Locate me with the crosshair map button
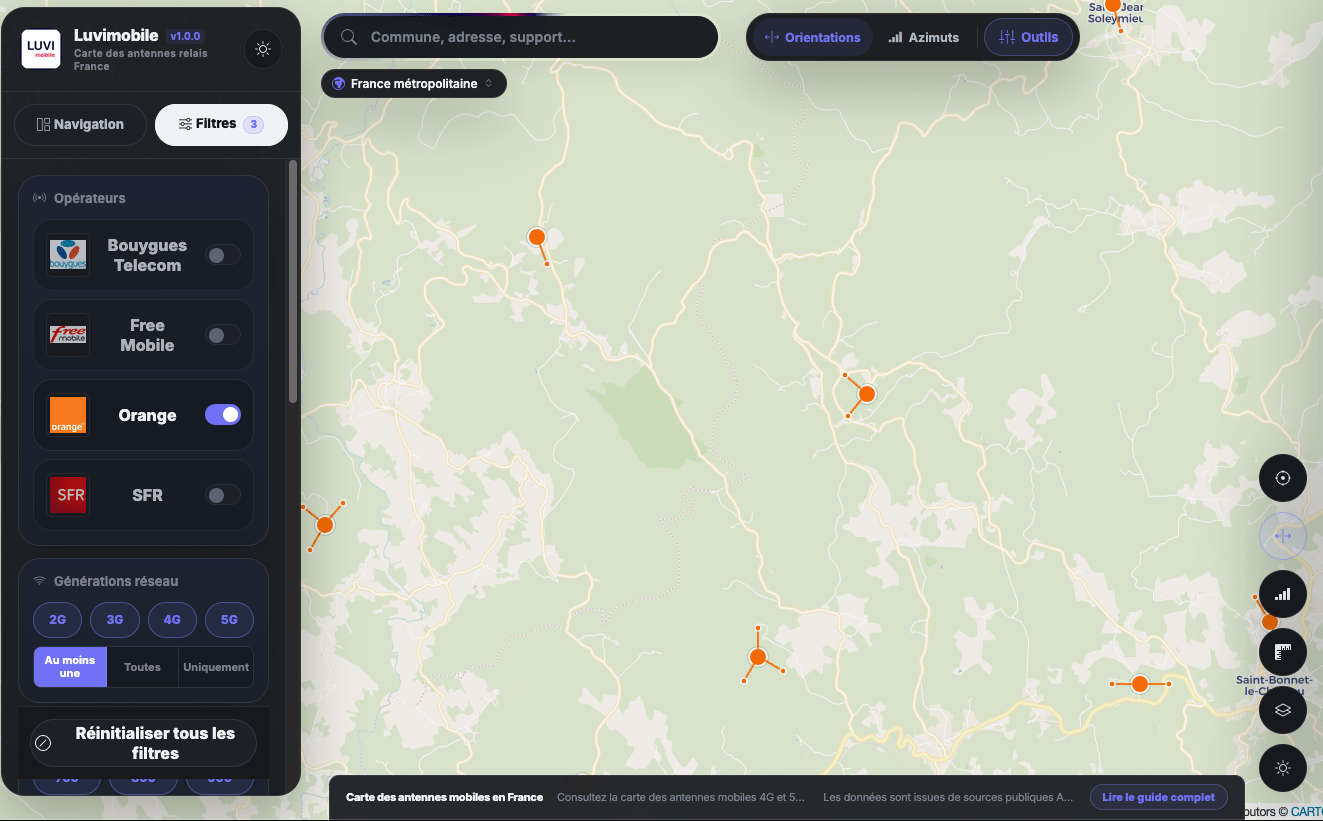Screen dimensions: 1323x821 click(1283, 478)
